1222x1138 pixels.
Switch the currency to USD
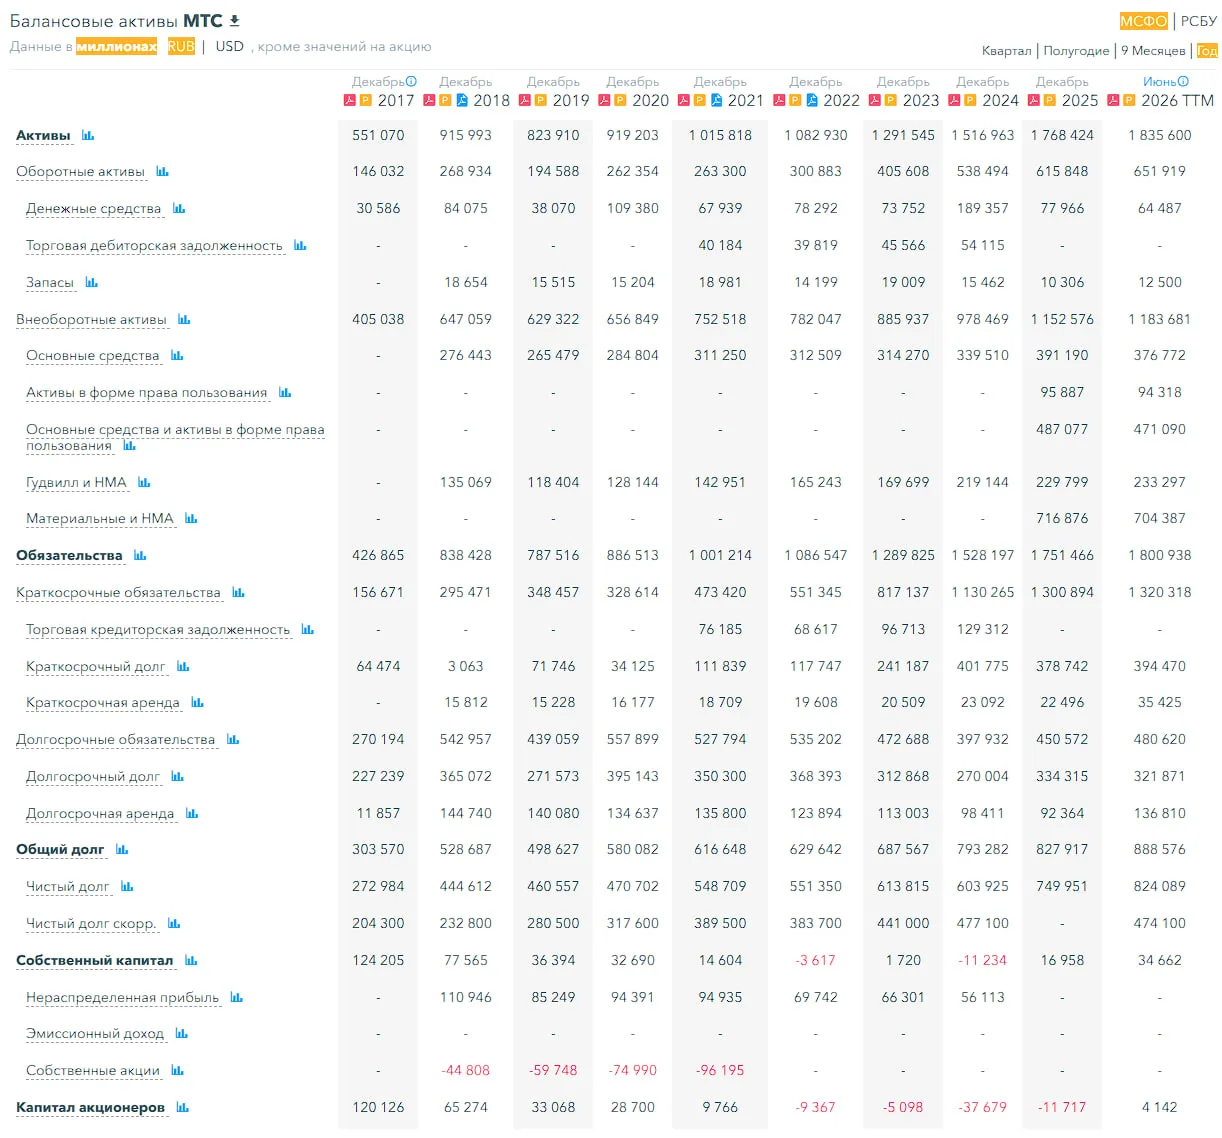coord(230,46)
